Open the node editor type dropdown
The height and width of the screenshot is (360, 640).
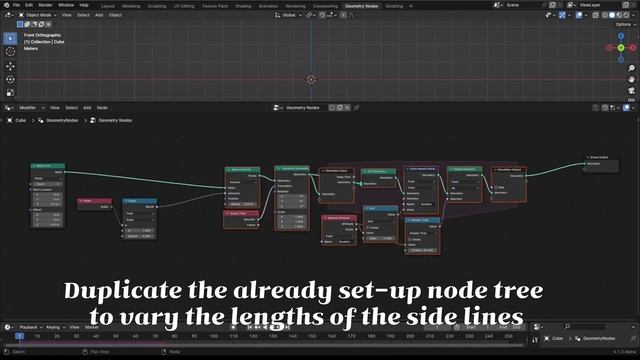point(8,108)
